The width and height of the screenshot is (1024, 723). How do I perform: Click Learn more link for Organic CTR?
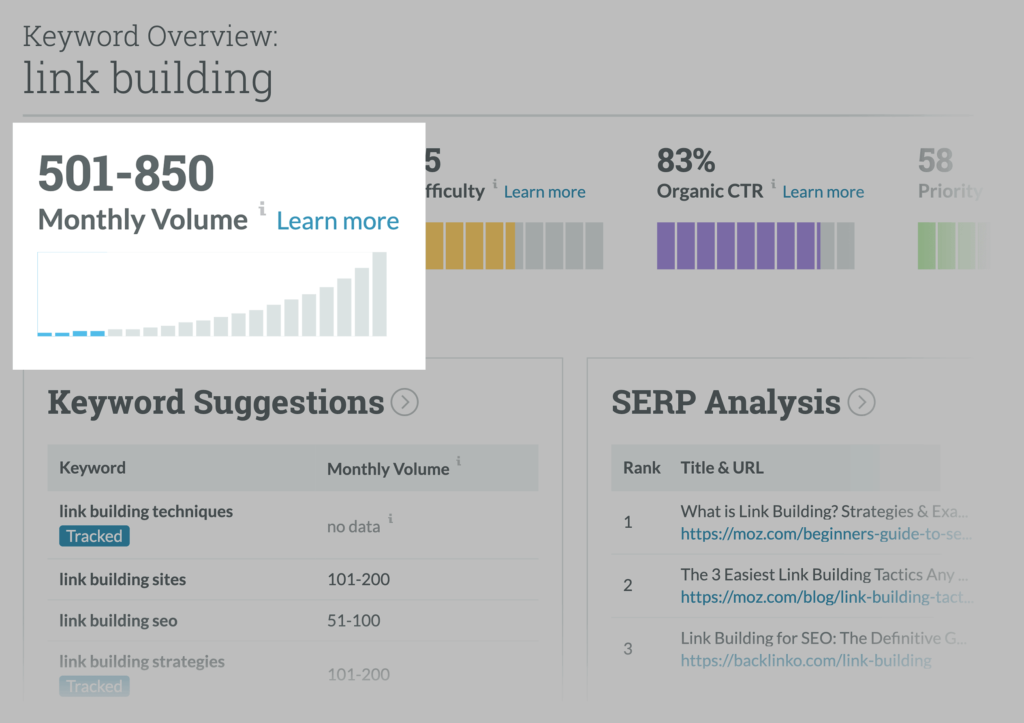coord(823,192)
